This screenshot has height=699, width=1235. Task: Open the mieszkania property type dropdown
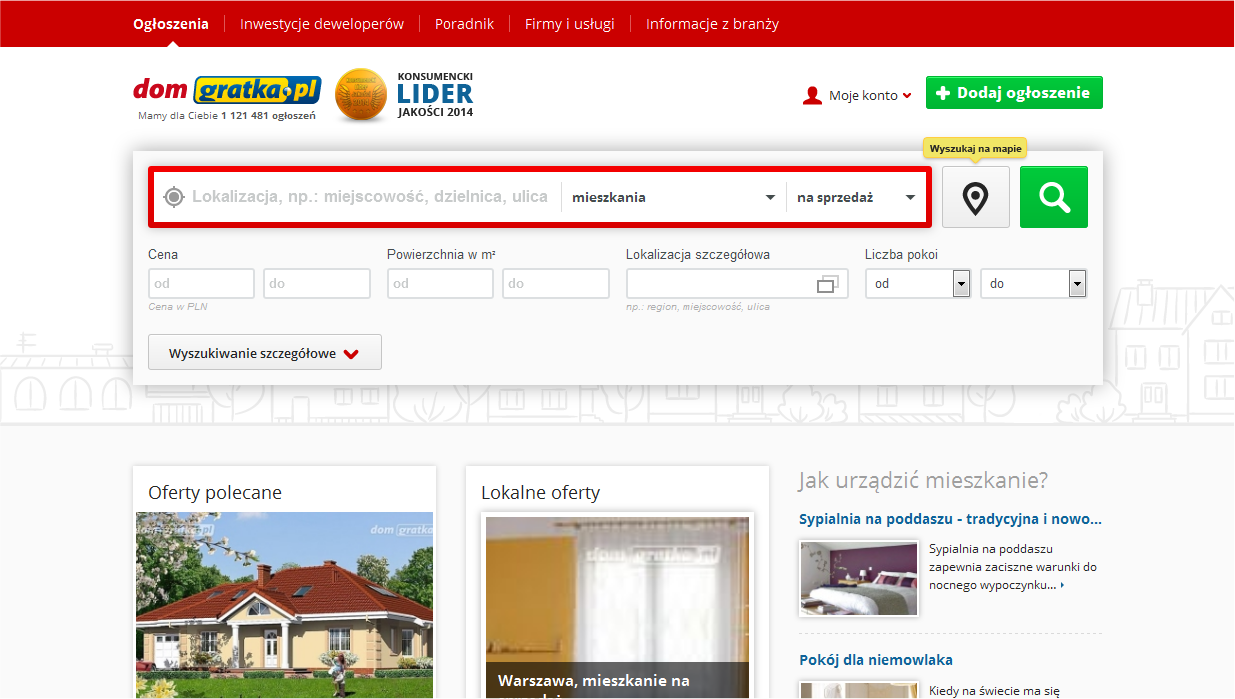click(x=674, y=197)
